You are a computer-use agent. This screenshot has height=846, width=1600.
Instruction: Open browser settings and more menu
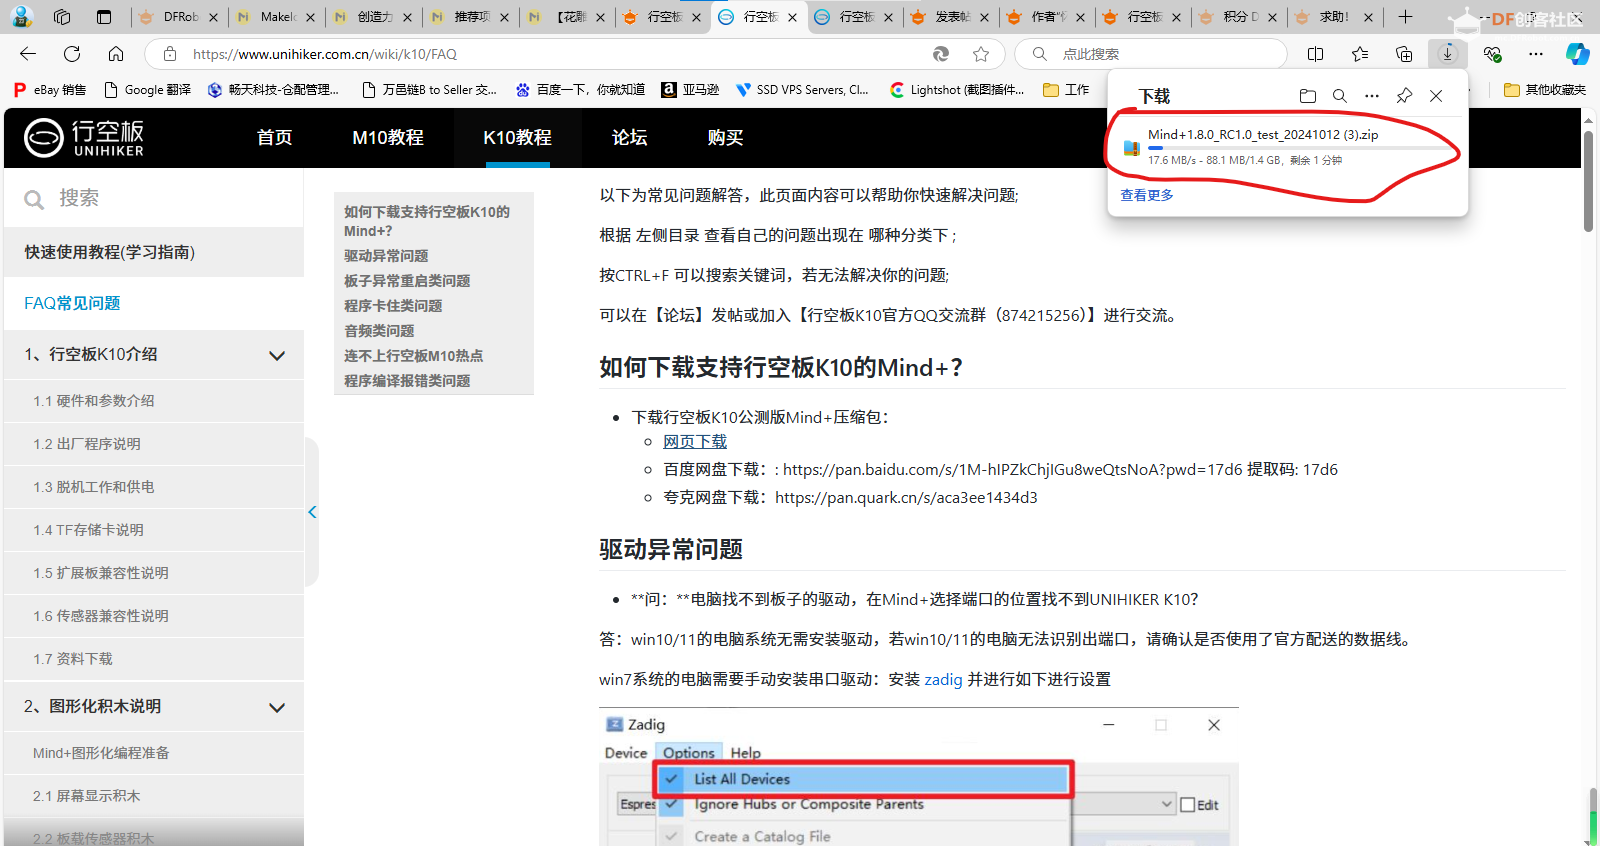pyautogui.click(x=1536, y=54)
